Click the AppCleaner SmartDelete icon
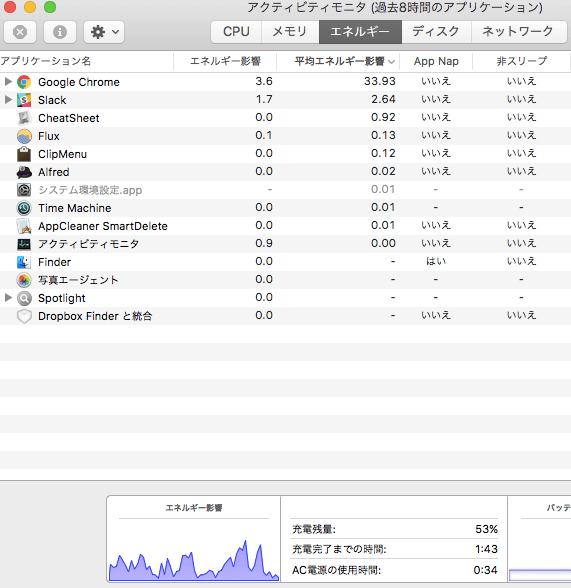Viewport: 571px width, 588px height. [x=24, y=226]
